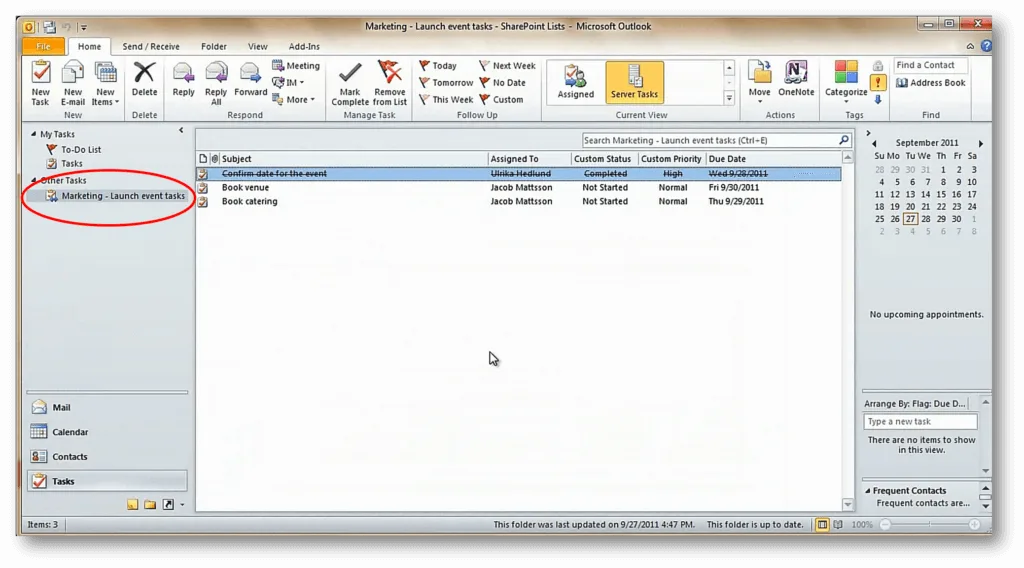This screenshot has height=568, width=1024.
Task: Adjust the zoom slider in status bar
Action: click(929, 524)
